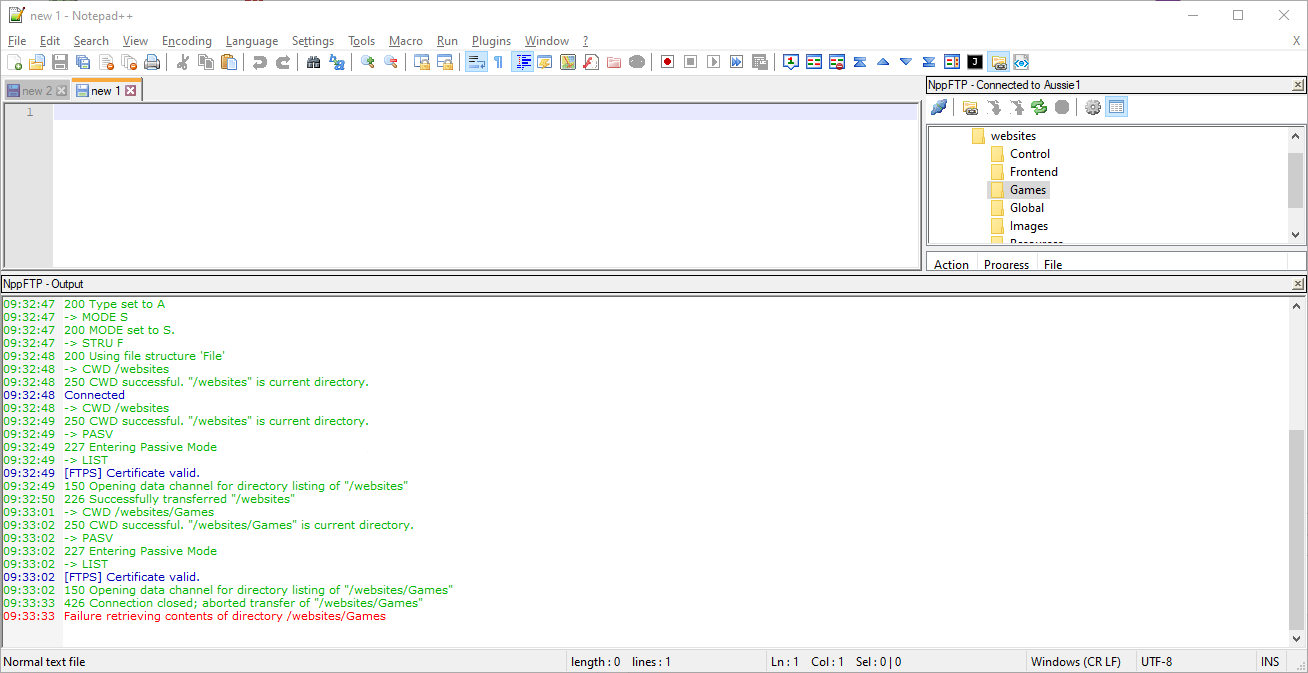Open Document Map panel icon
Image resolution: width=1308 pixels, height=673 pixels.
pyautogui.click(x=568, y=62)
